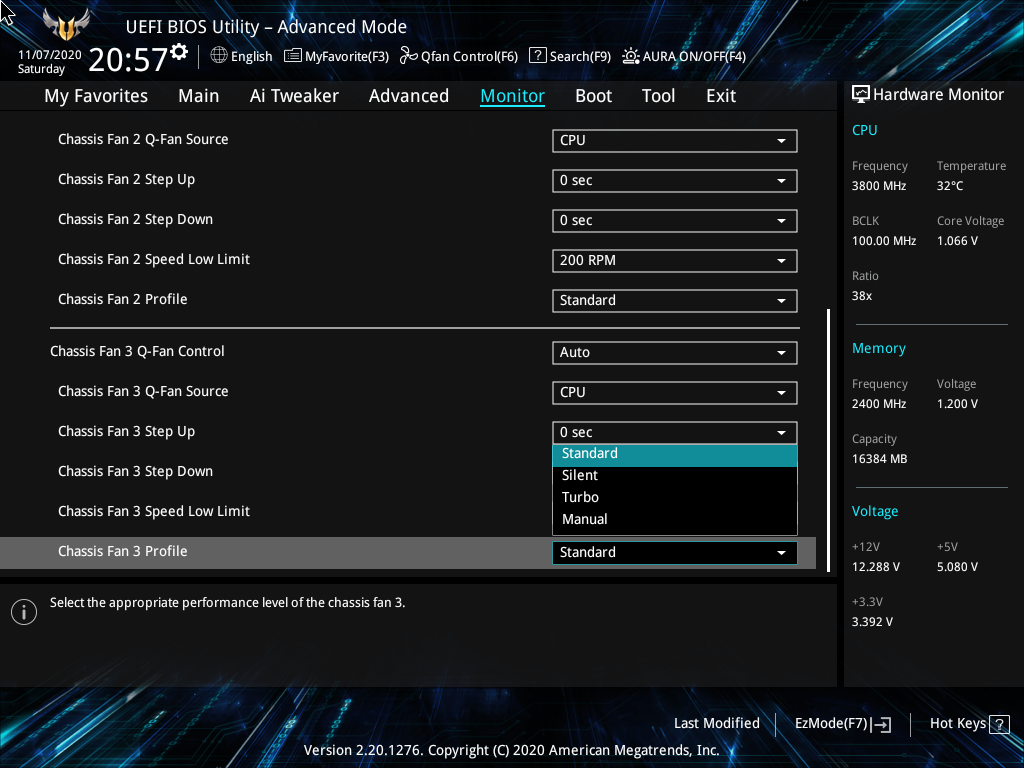The height and width of the screenshot is (768, 1024).
Task: Open MyFavorite(F3) list icon
Action: (x=293, y=56)
